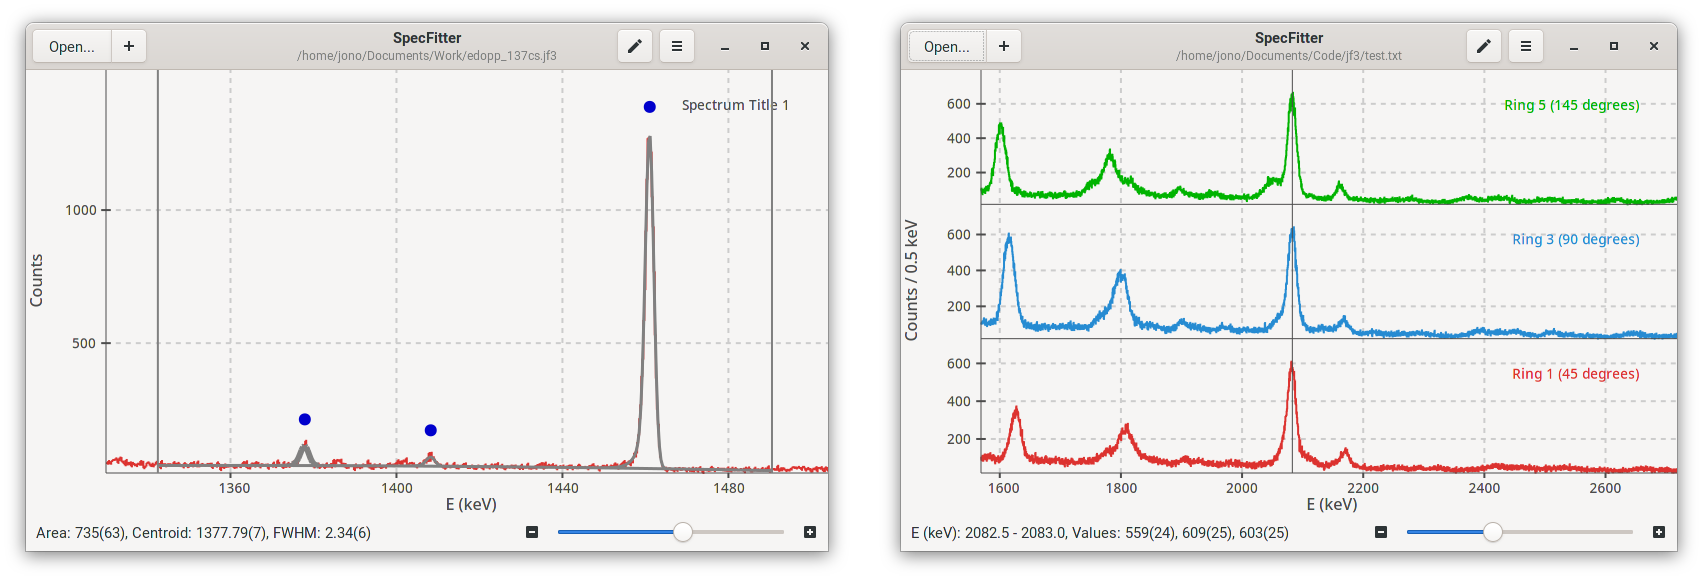1708x580 pixels.
Task: Click 'Counts' y-axis label in left window
Action: 37,280
